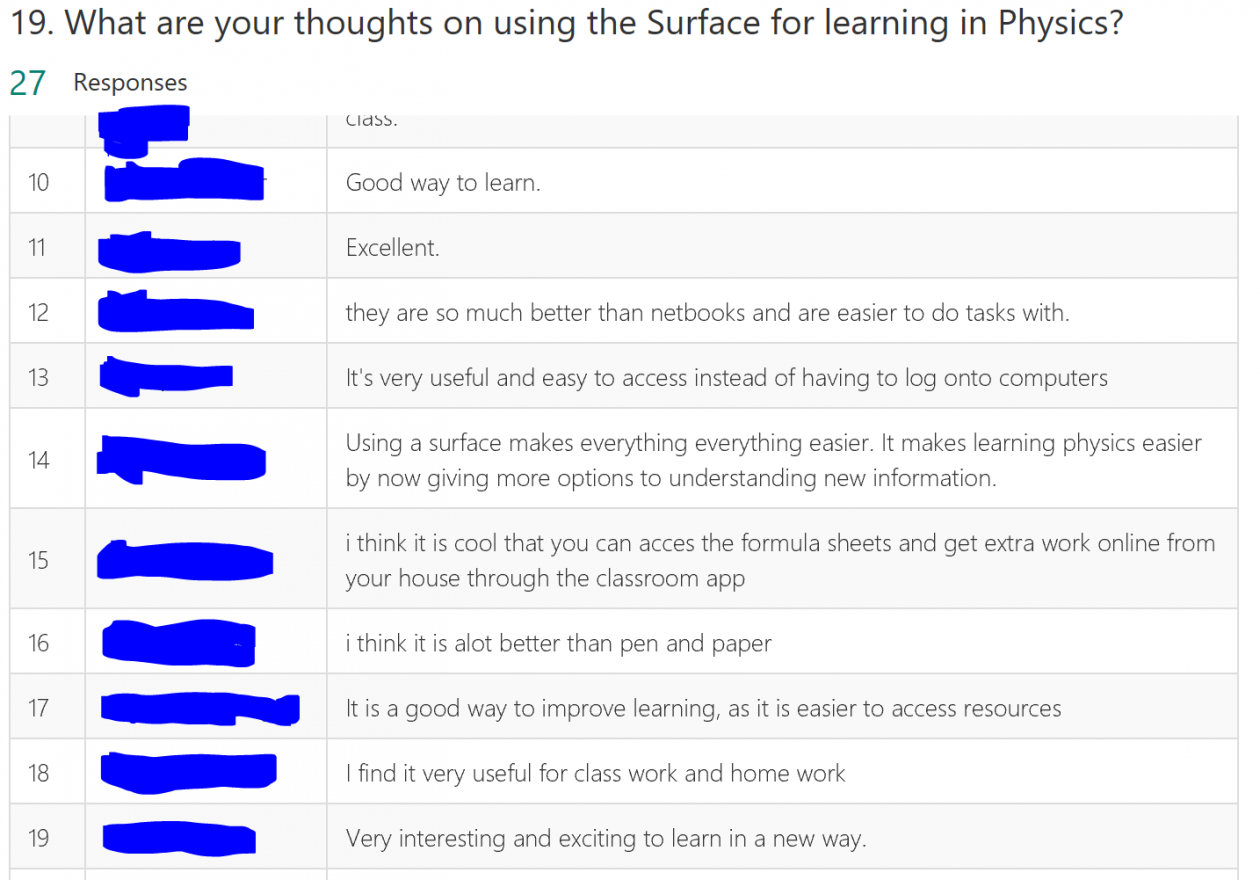
Task: Click the 'Good way to learn.' response
Action: pos(443,182)
